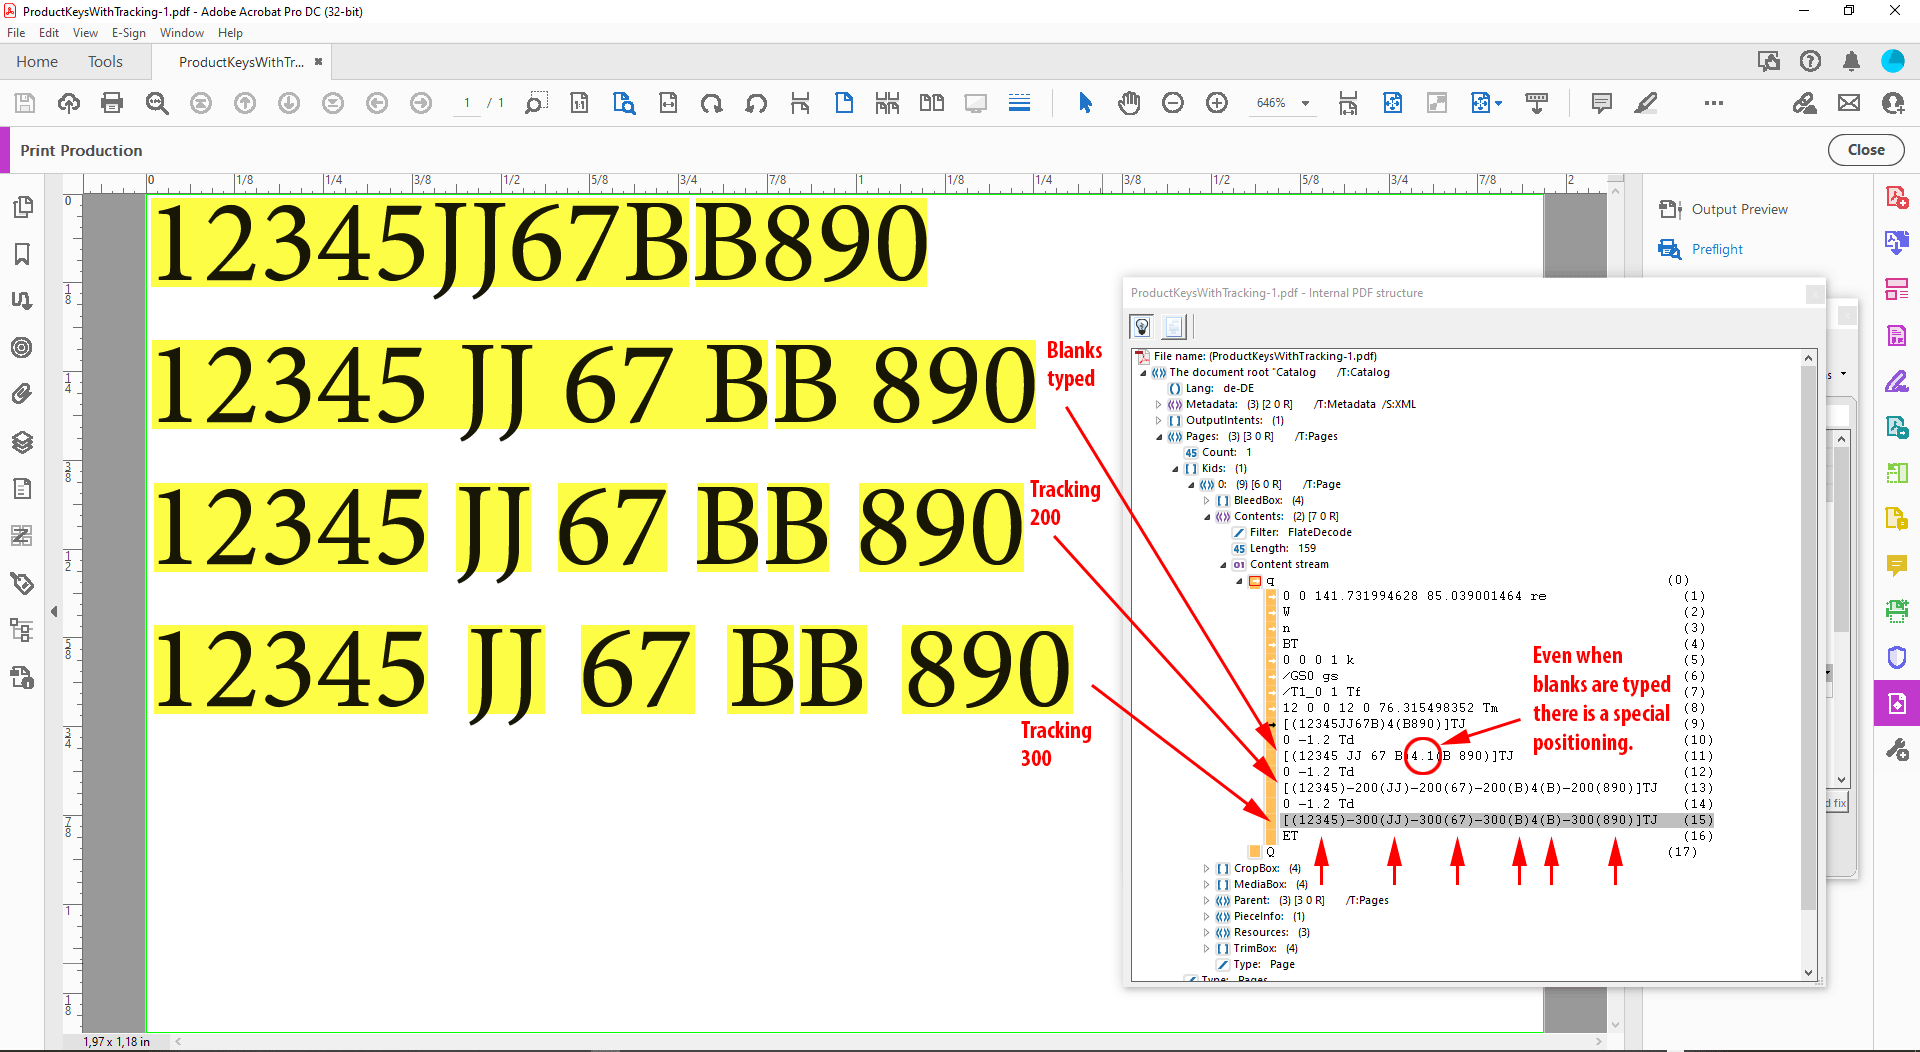Screen dimensions: 1920x1052
Task: Click the Print icon
Action: [x=111, y=103]
